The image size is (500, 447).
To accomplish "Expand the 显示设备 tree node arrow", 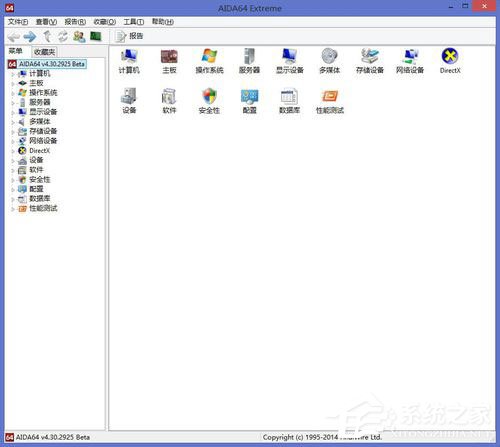I will (13, 113).
